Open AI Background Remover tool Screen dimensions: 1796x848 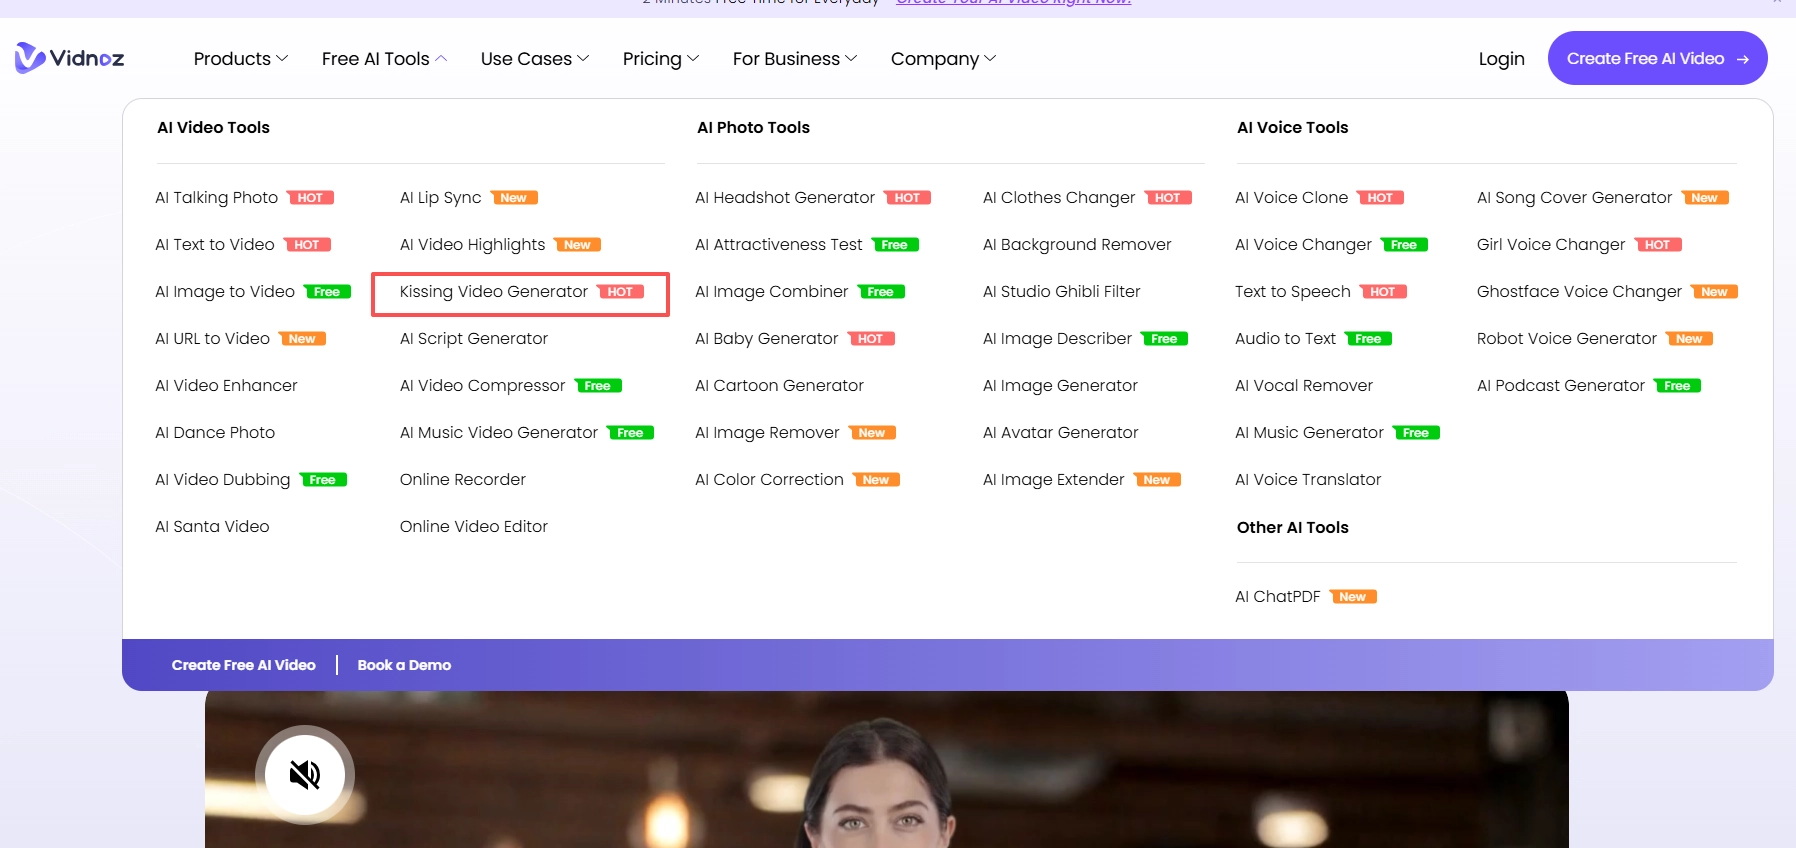(x=1076, y=245)
